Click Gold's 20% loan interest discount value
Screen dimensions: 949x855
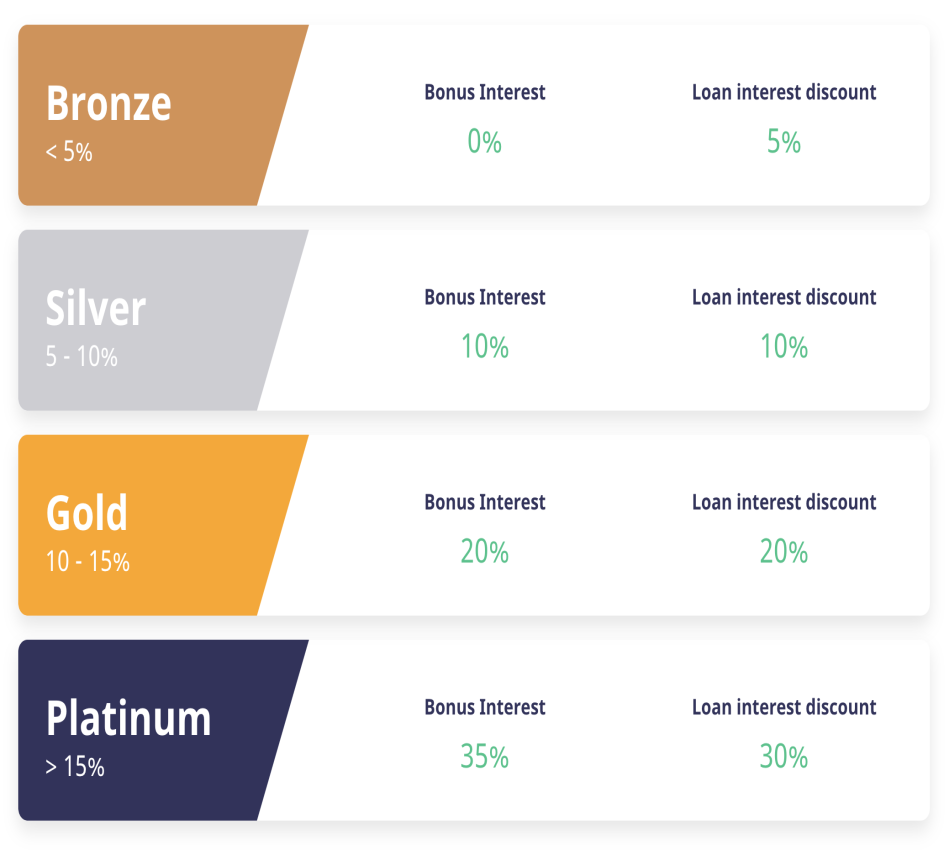coord(784,552)
